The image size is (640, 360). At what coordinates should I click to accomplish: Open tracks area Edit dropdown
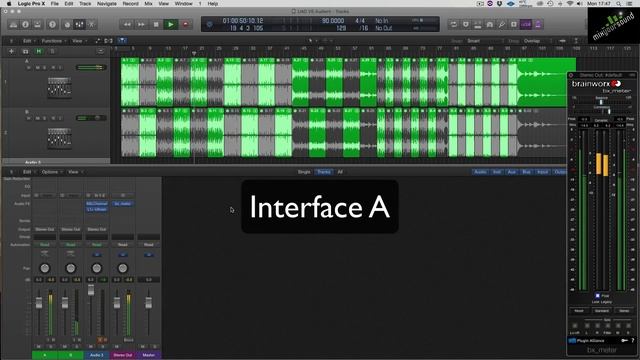[x=28, y=41]
